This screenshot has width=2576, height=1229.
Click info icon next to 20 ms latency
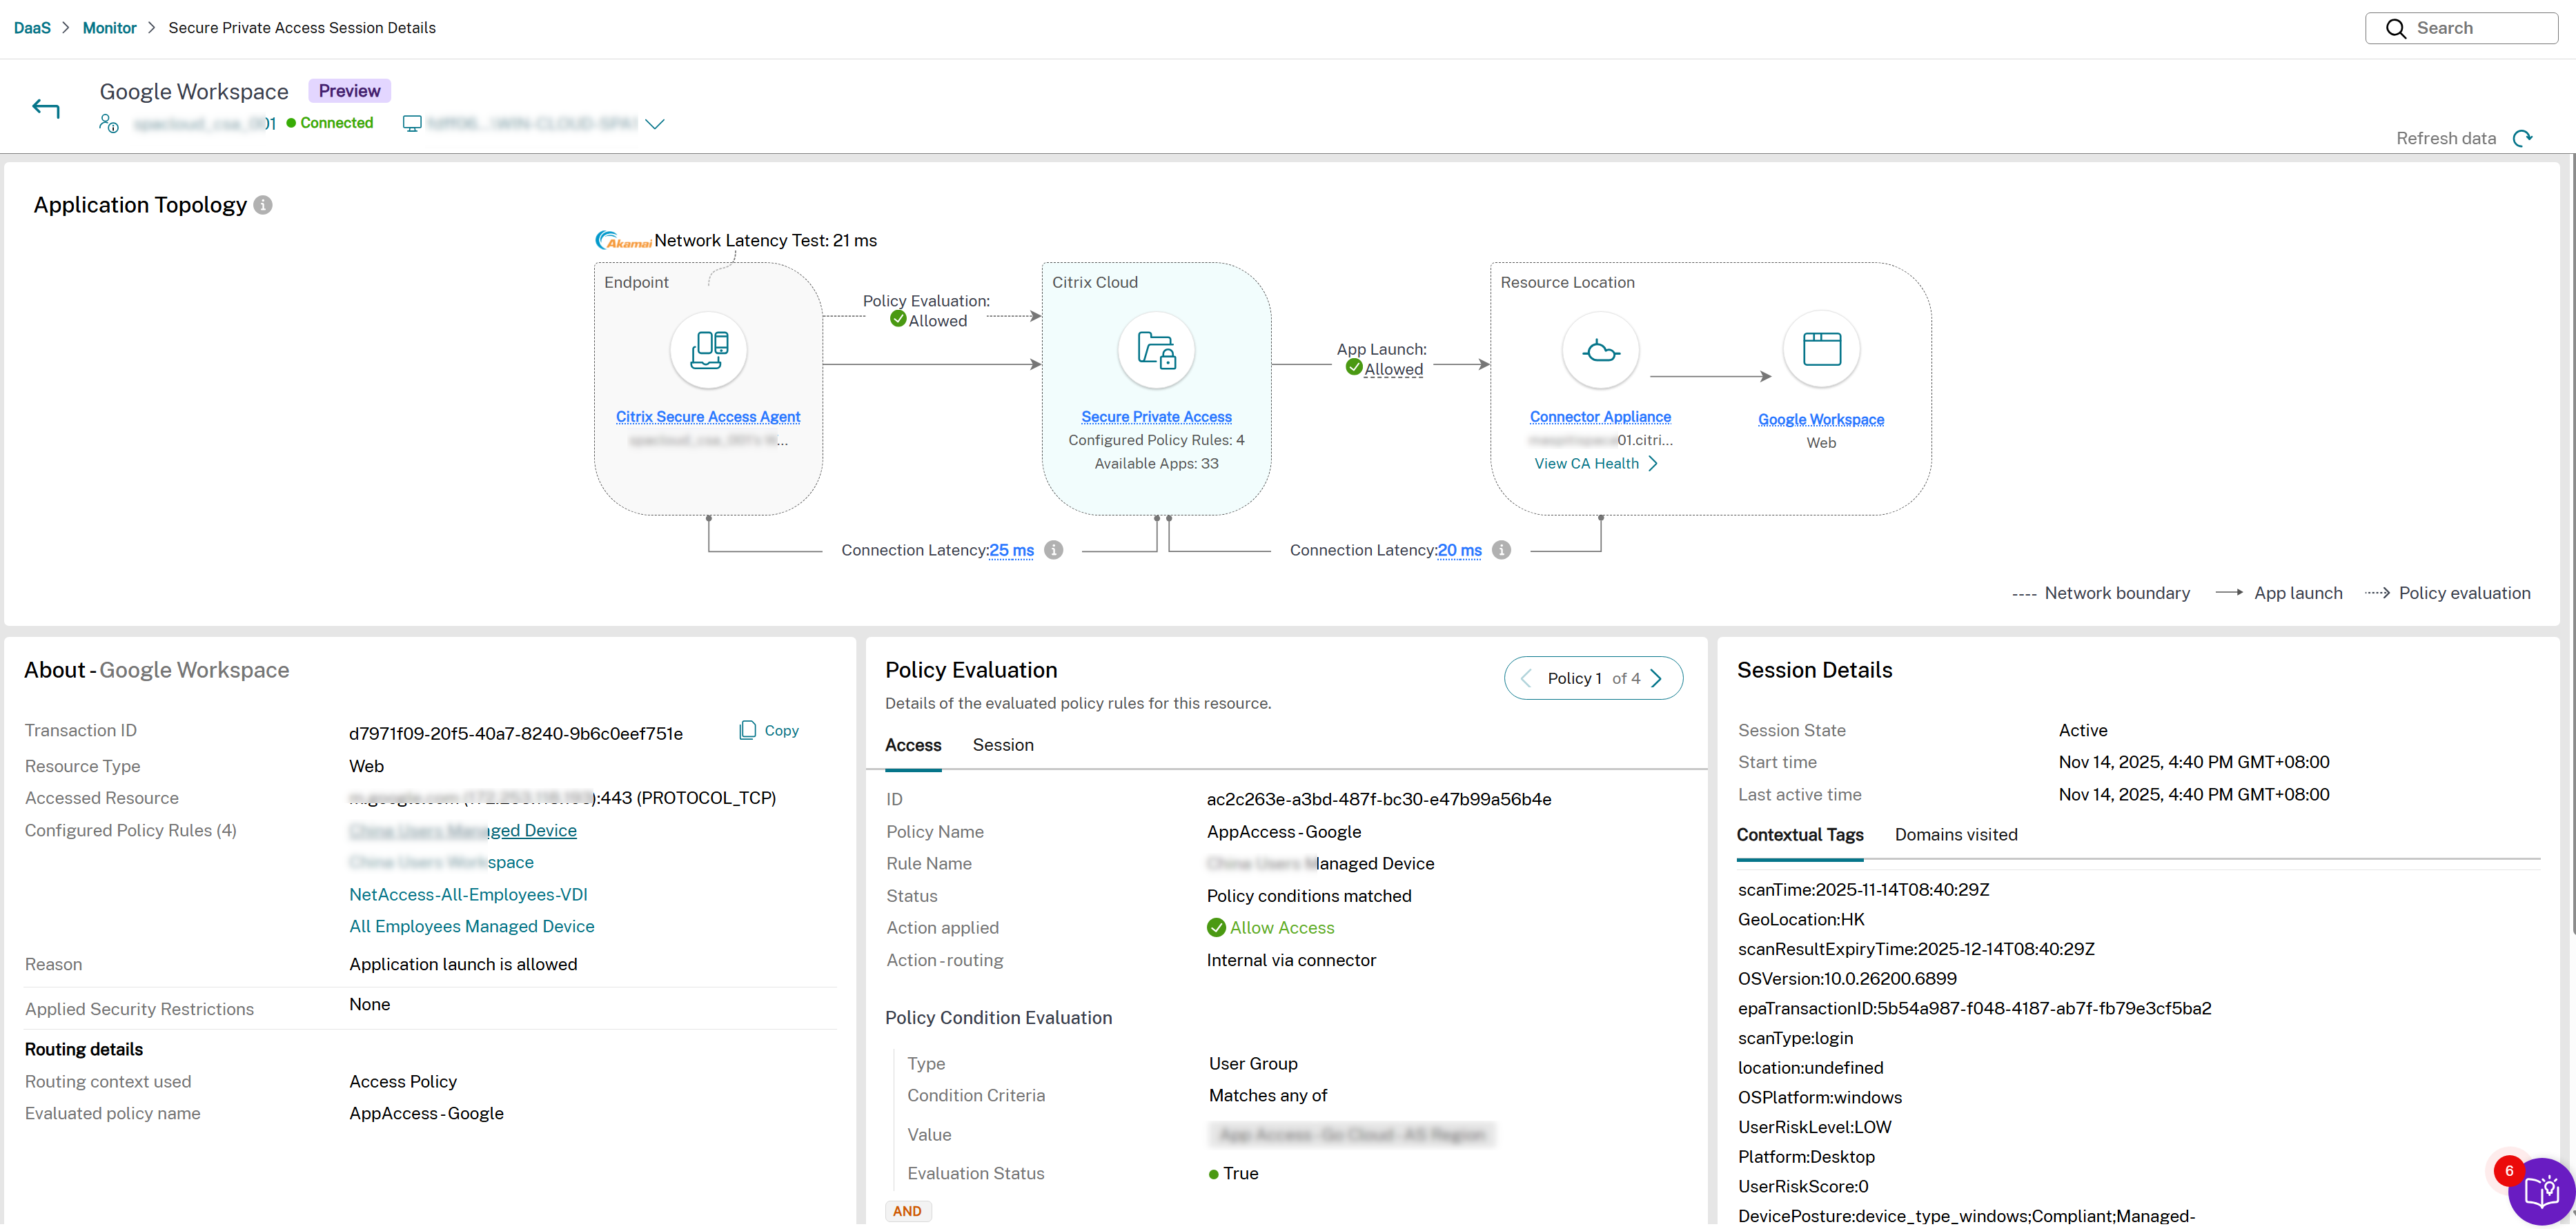pyautogui.click(x=1501, y=550)
